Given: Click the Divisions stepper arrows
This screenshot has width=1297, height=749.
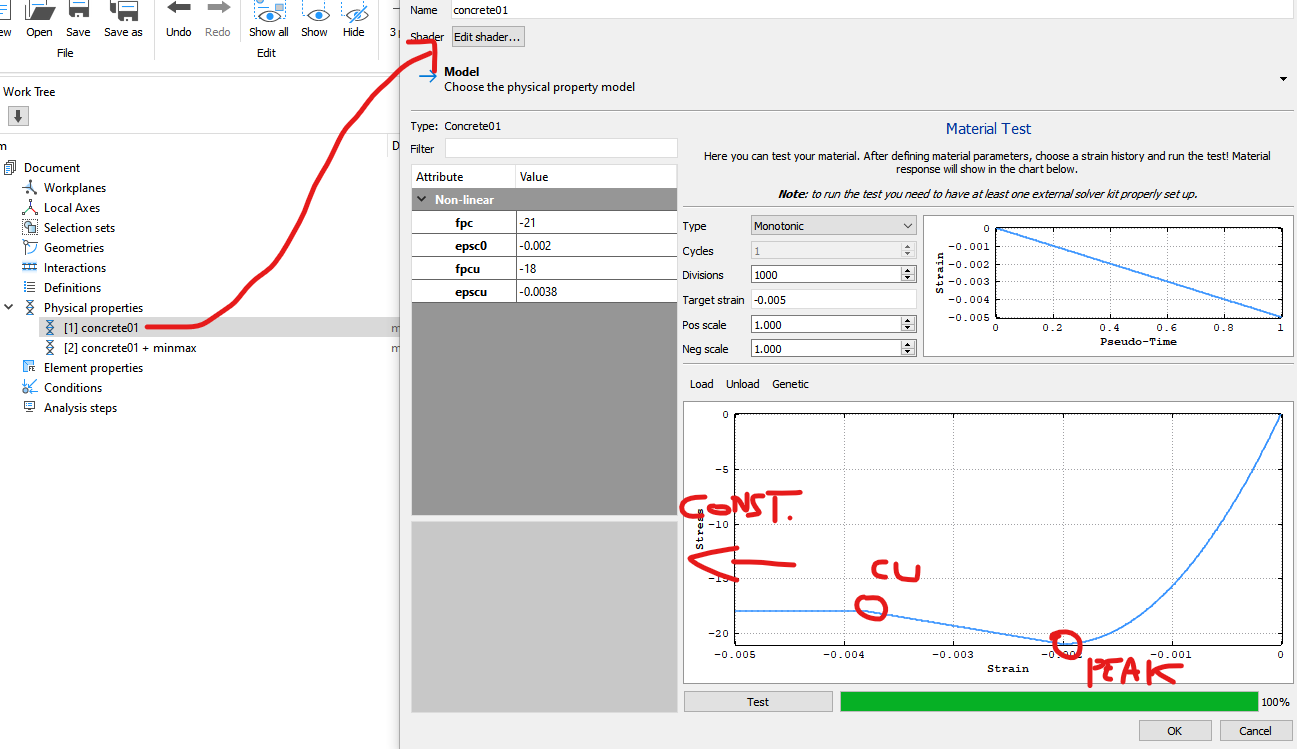Looking at the screenshot, I should (908, 275).
